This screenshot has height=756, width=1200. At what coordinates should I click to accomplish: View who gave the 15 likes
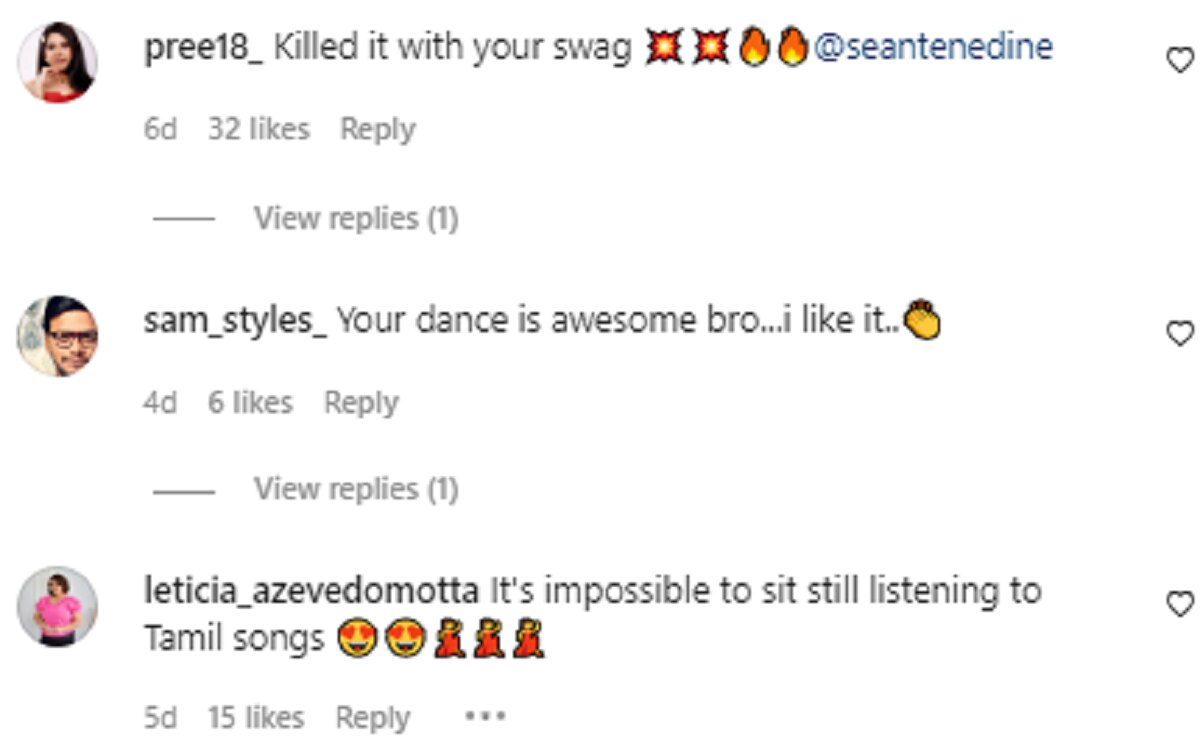click(x=255, y=717)
